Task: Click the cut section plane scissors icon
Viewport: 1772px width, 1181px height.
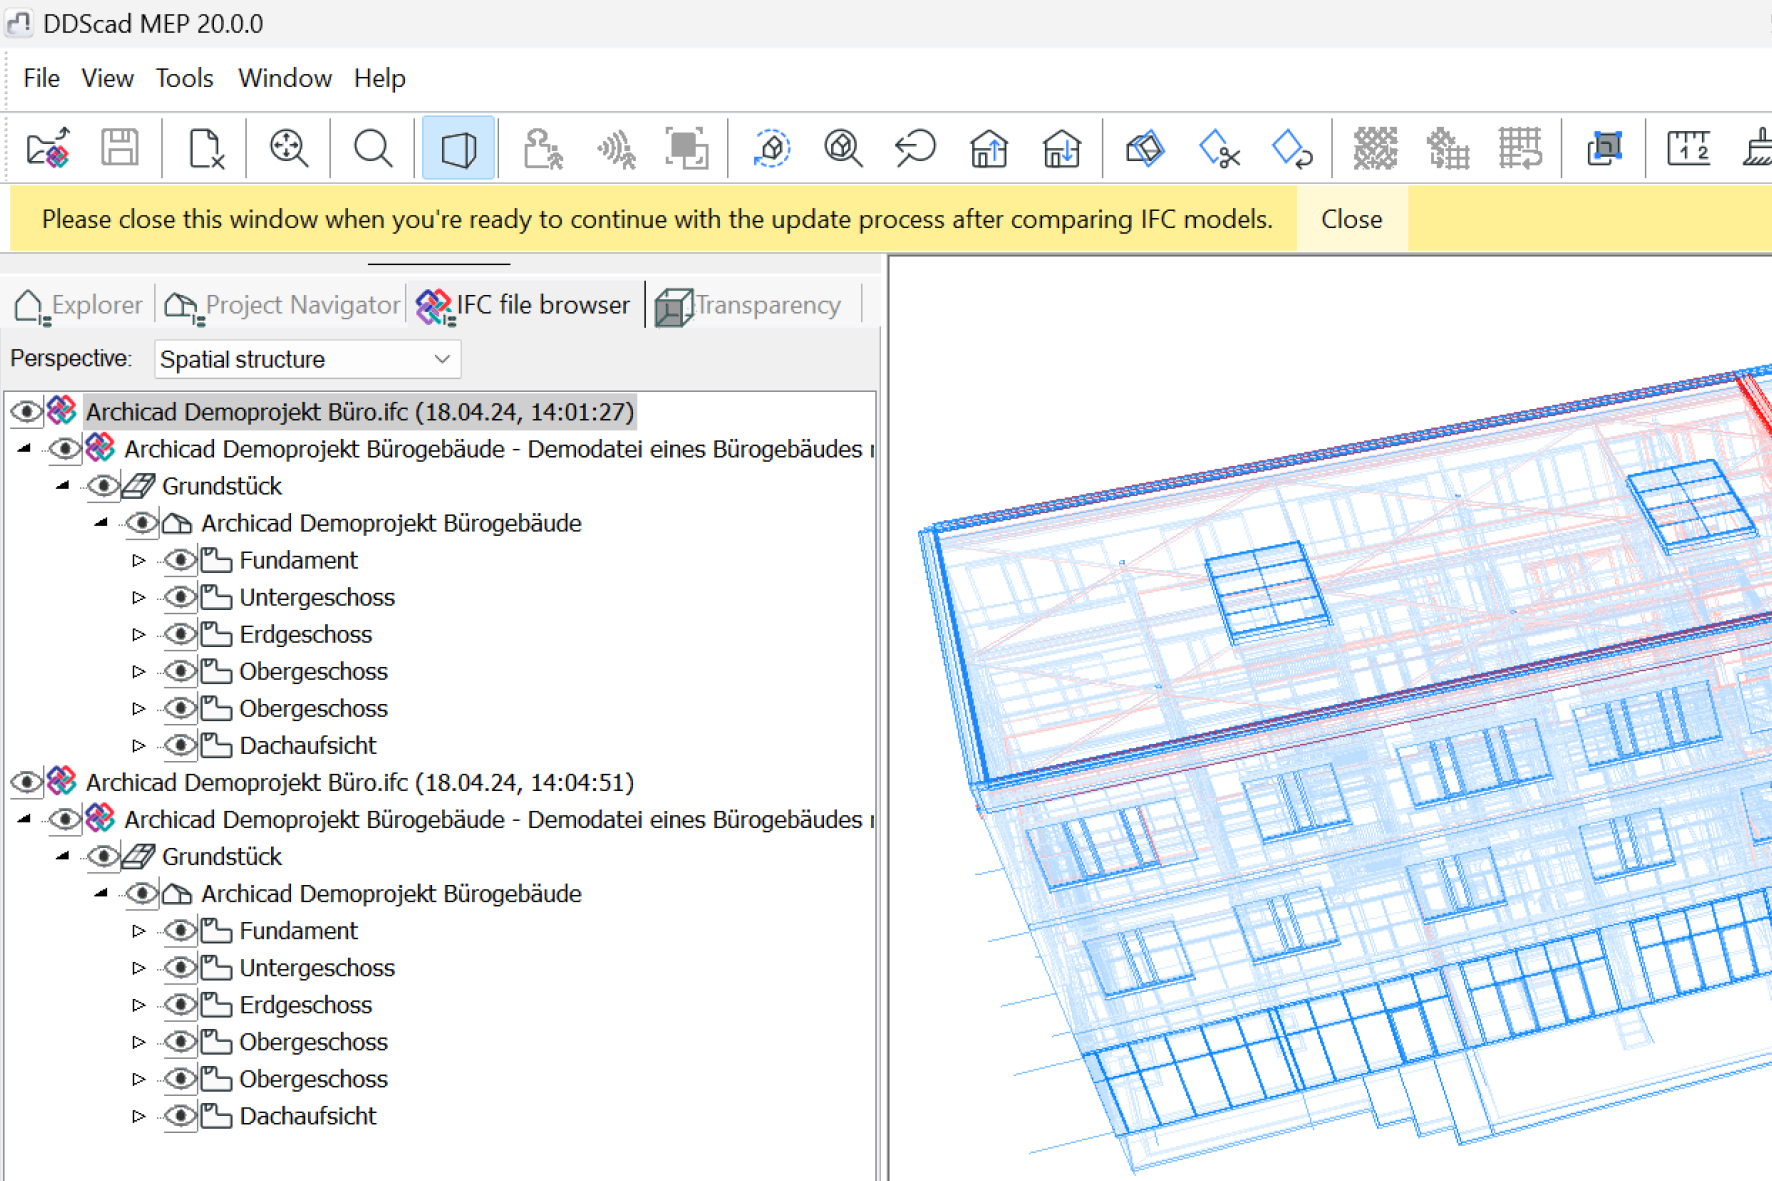Action: (1219, 149)
